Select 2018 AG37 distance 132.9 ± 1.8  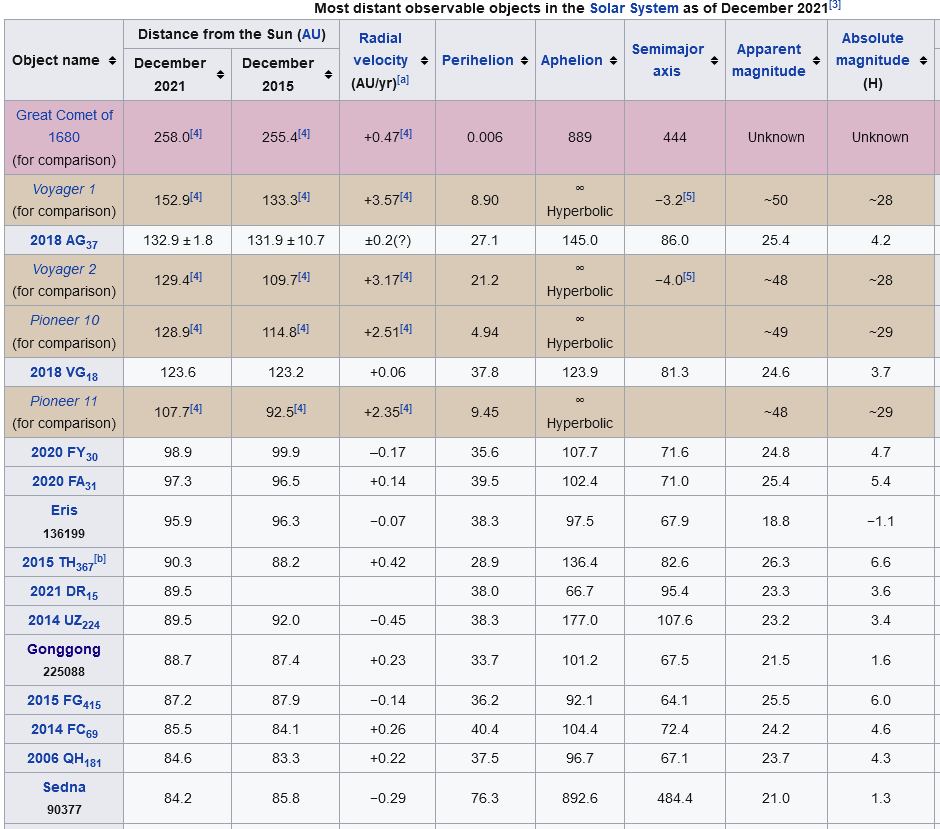(178, 241)
